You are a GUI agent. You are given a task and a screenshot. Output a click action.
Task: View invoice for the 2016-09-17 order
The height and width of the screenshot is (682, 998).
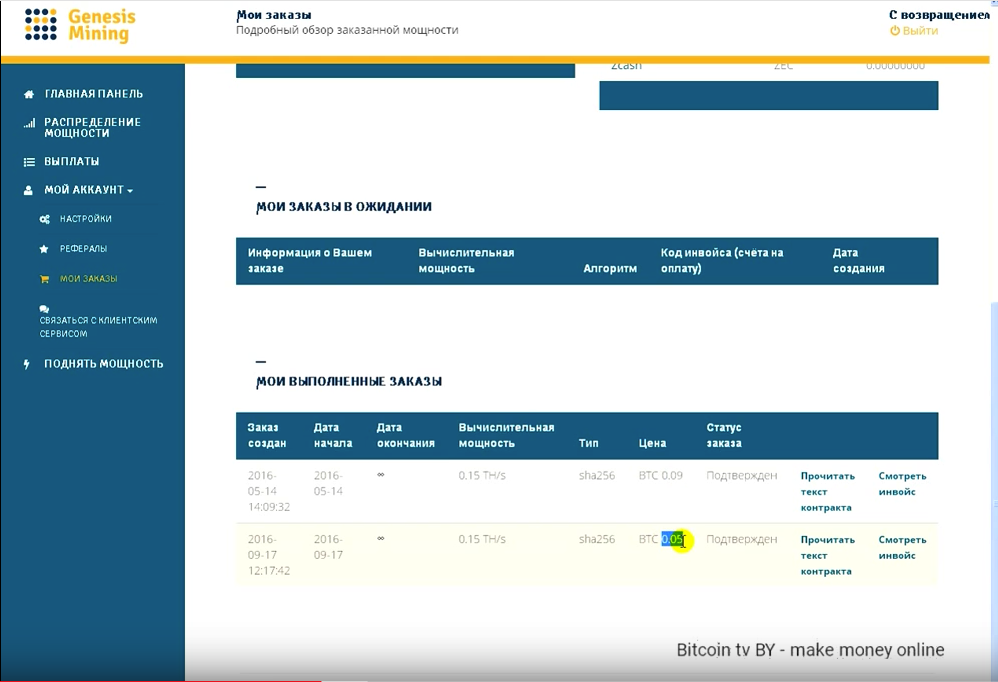[x=902, y=547]
